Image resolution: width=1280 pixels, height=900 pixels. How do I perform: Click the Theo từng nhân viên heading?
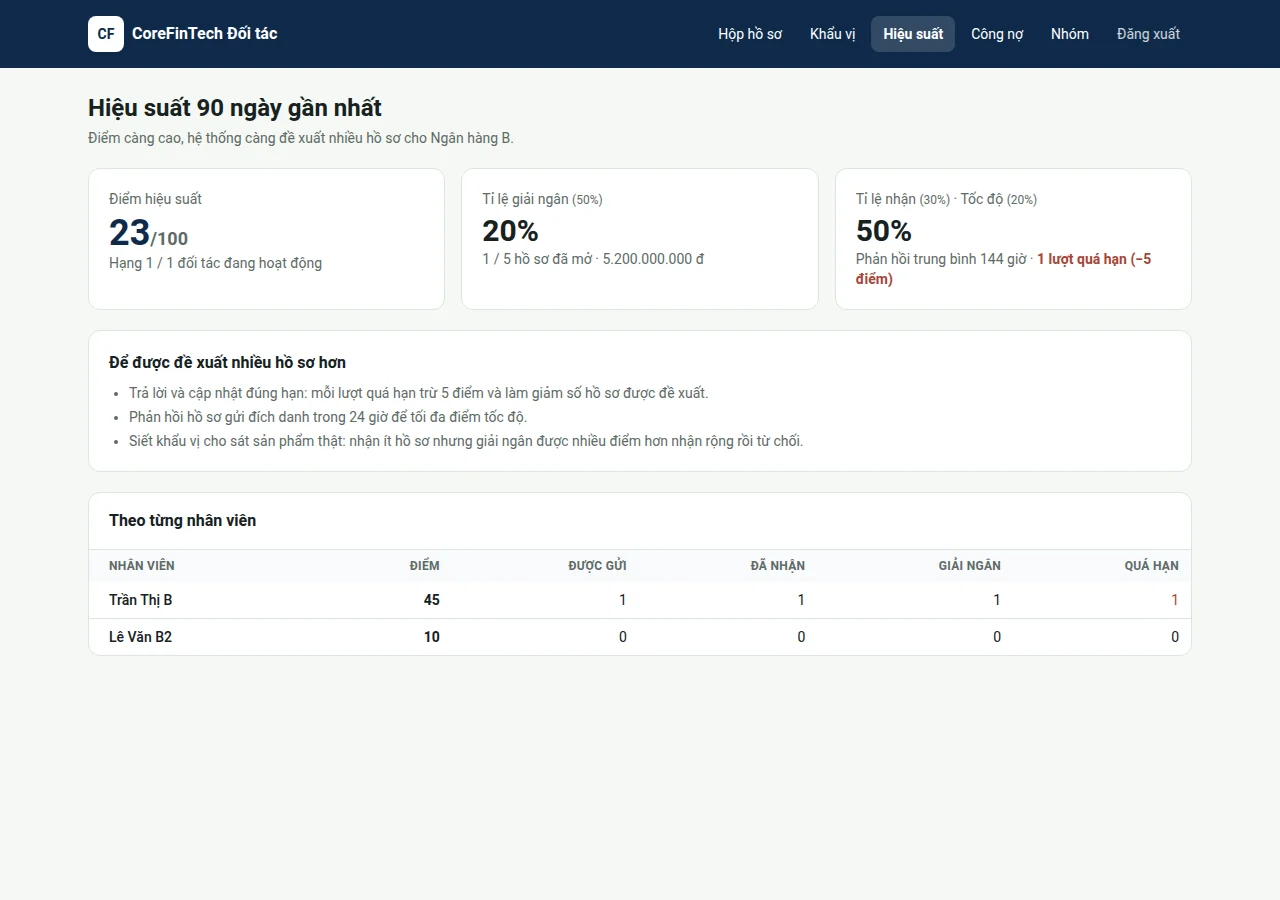pos(182,520)
